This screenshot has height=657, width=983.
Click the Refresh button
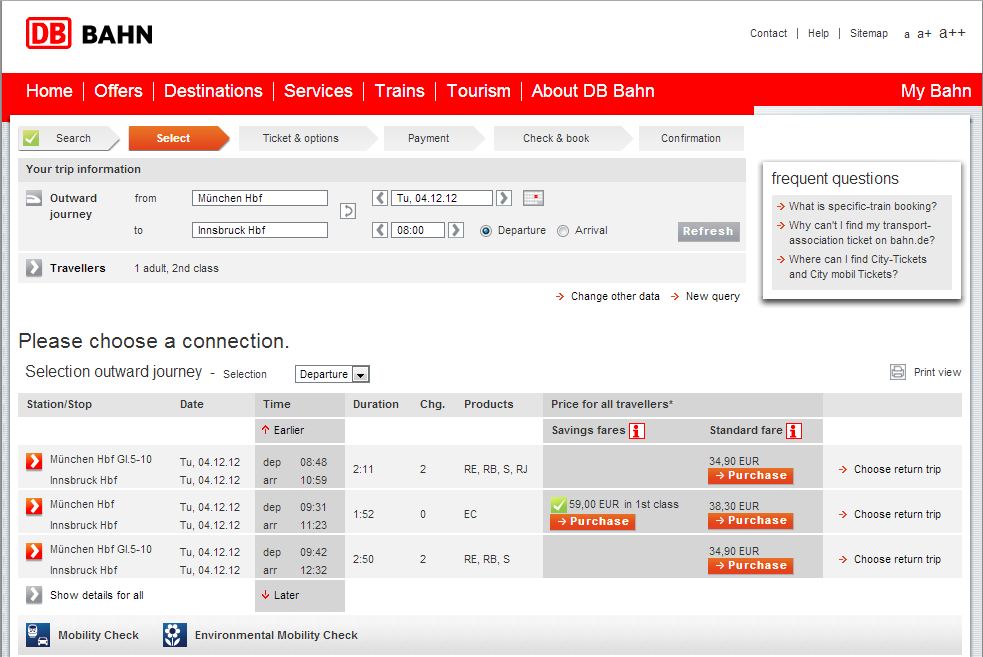pos(708,231)
